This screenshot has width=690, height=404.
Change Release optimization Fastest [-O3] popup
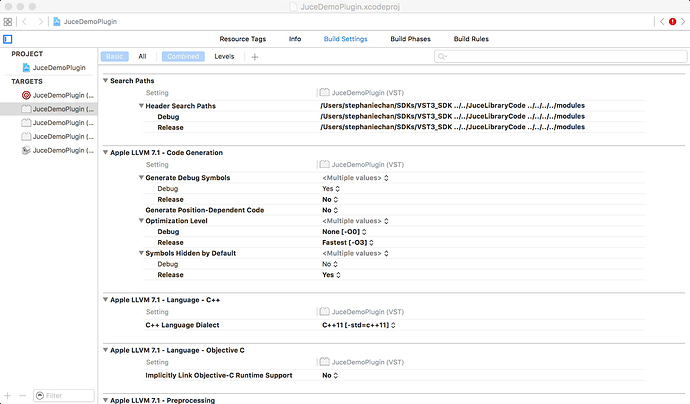click(x=348, y=242)
